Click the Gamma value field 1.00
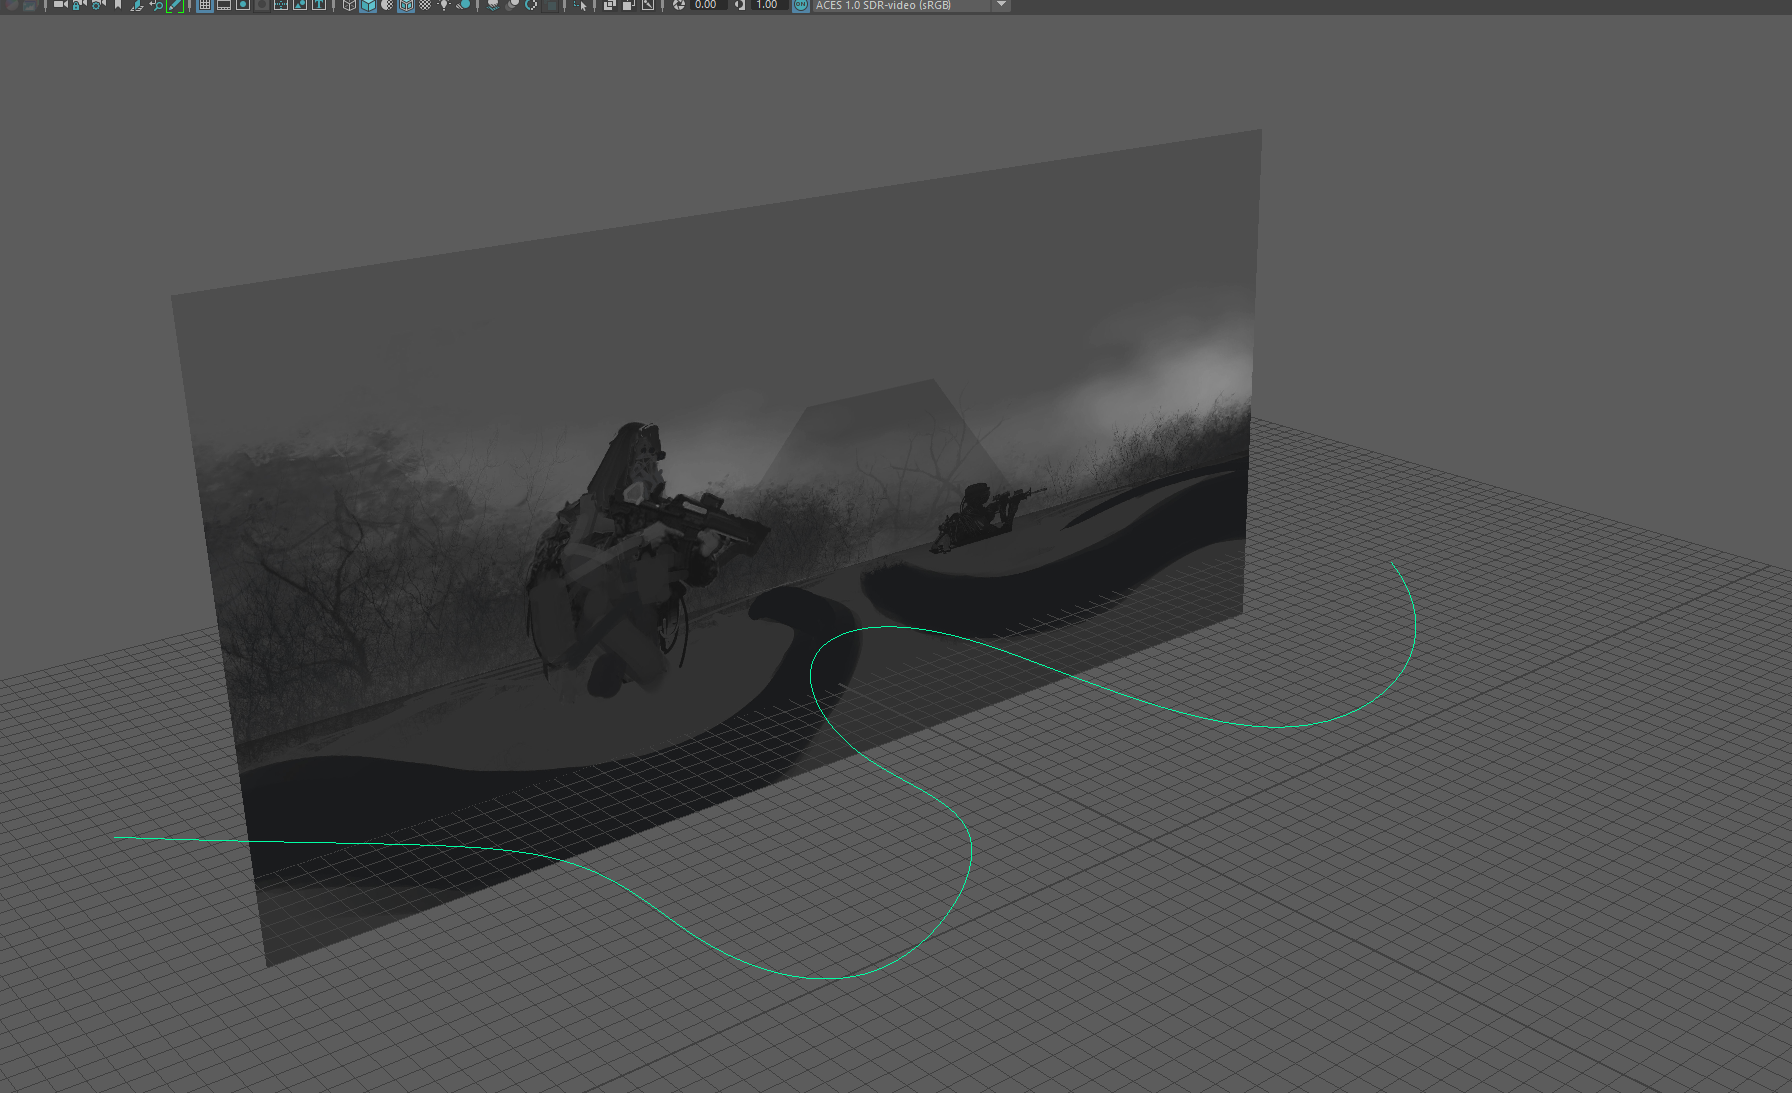The height and width of the screenshot is (1093, 1792). (768, 5)
